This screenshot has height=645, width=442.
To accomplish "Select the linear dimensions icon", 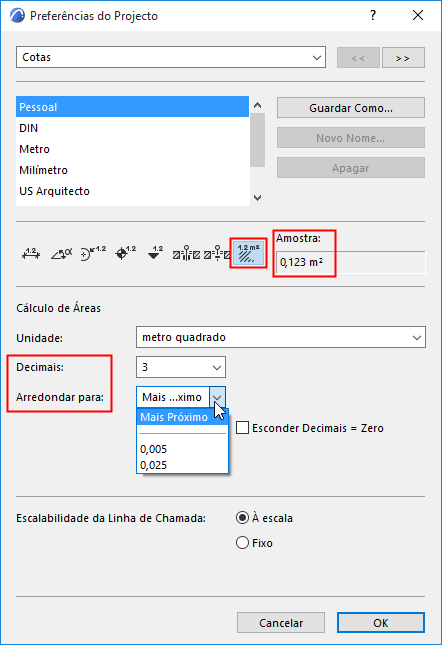I will click(31, 253).
